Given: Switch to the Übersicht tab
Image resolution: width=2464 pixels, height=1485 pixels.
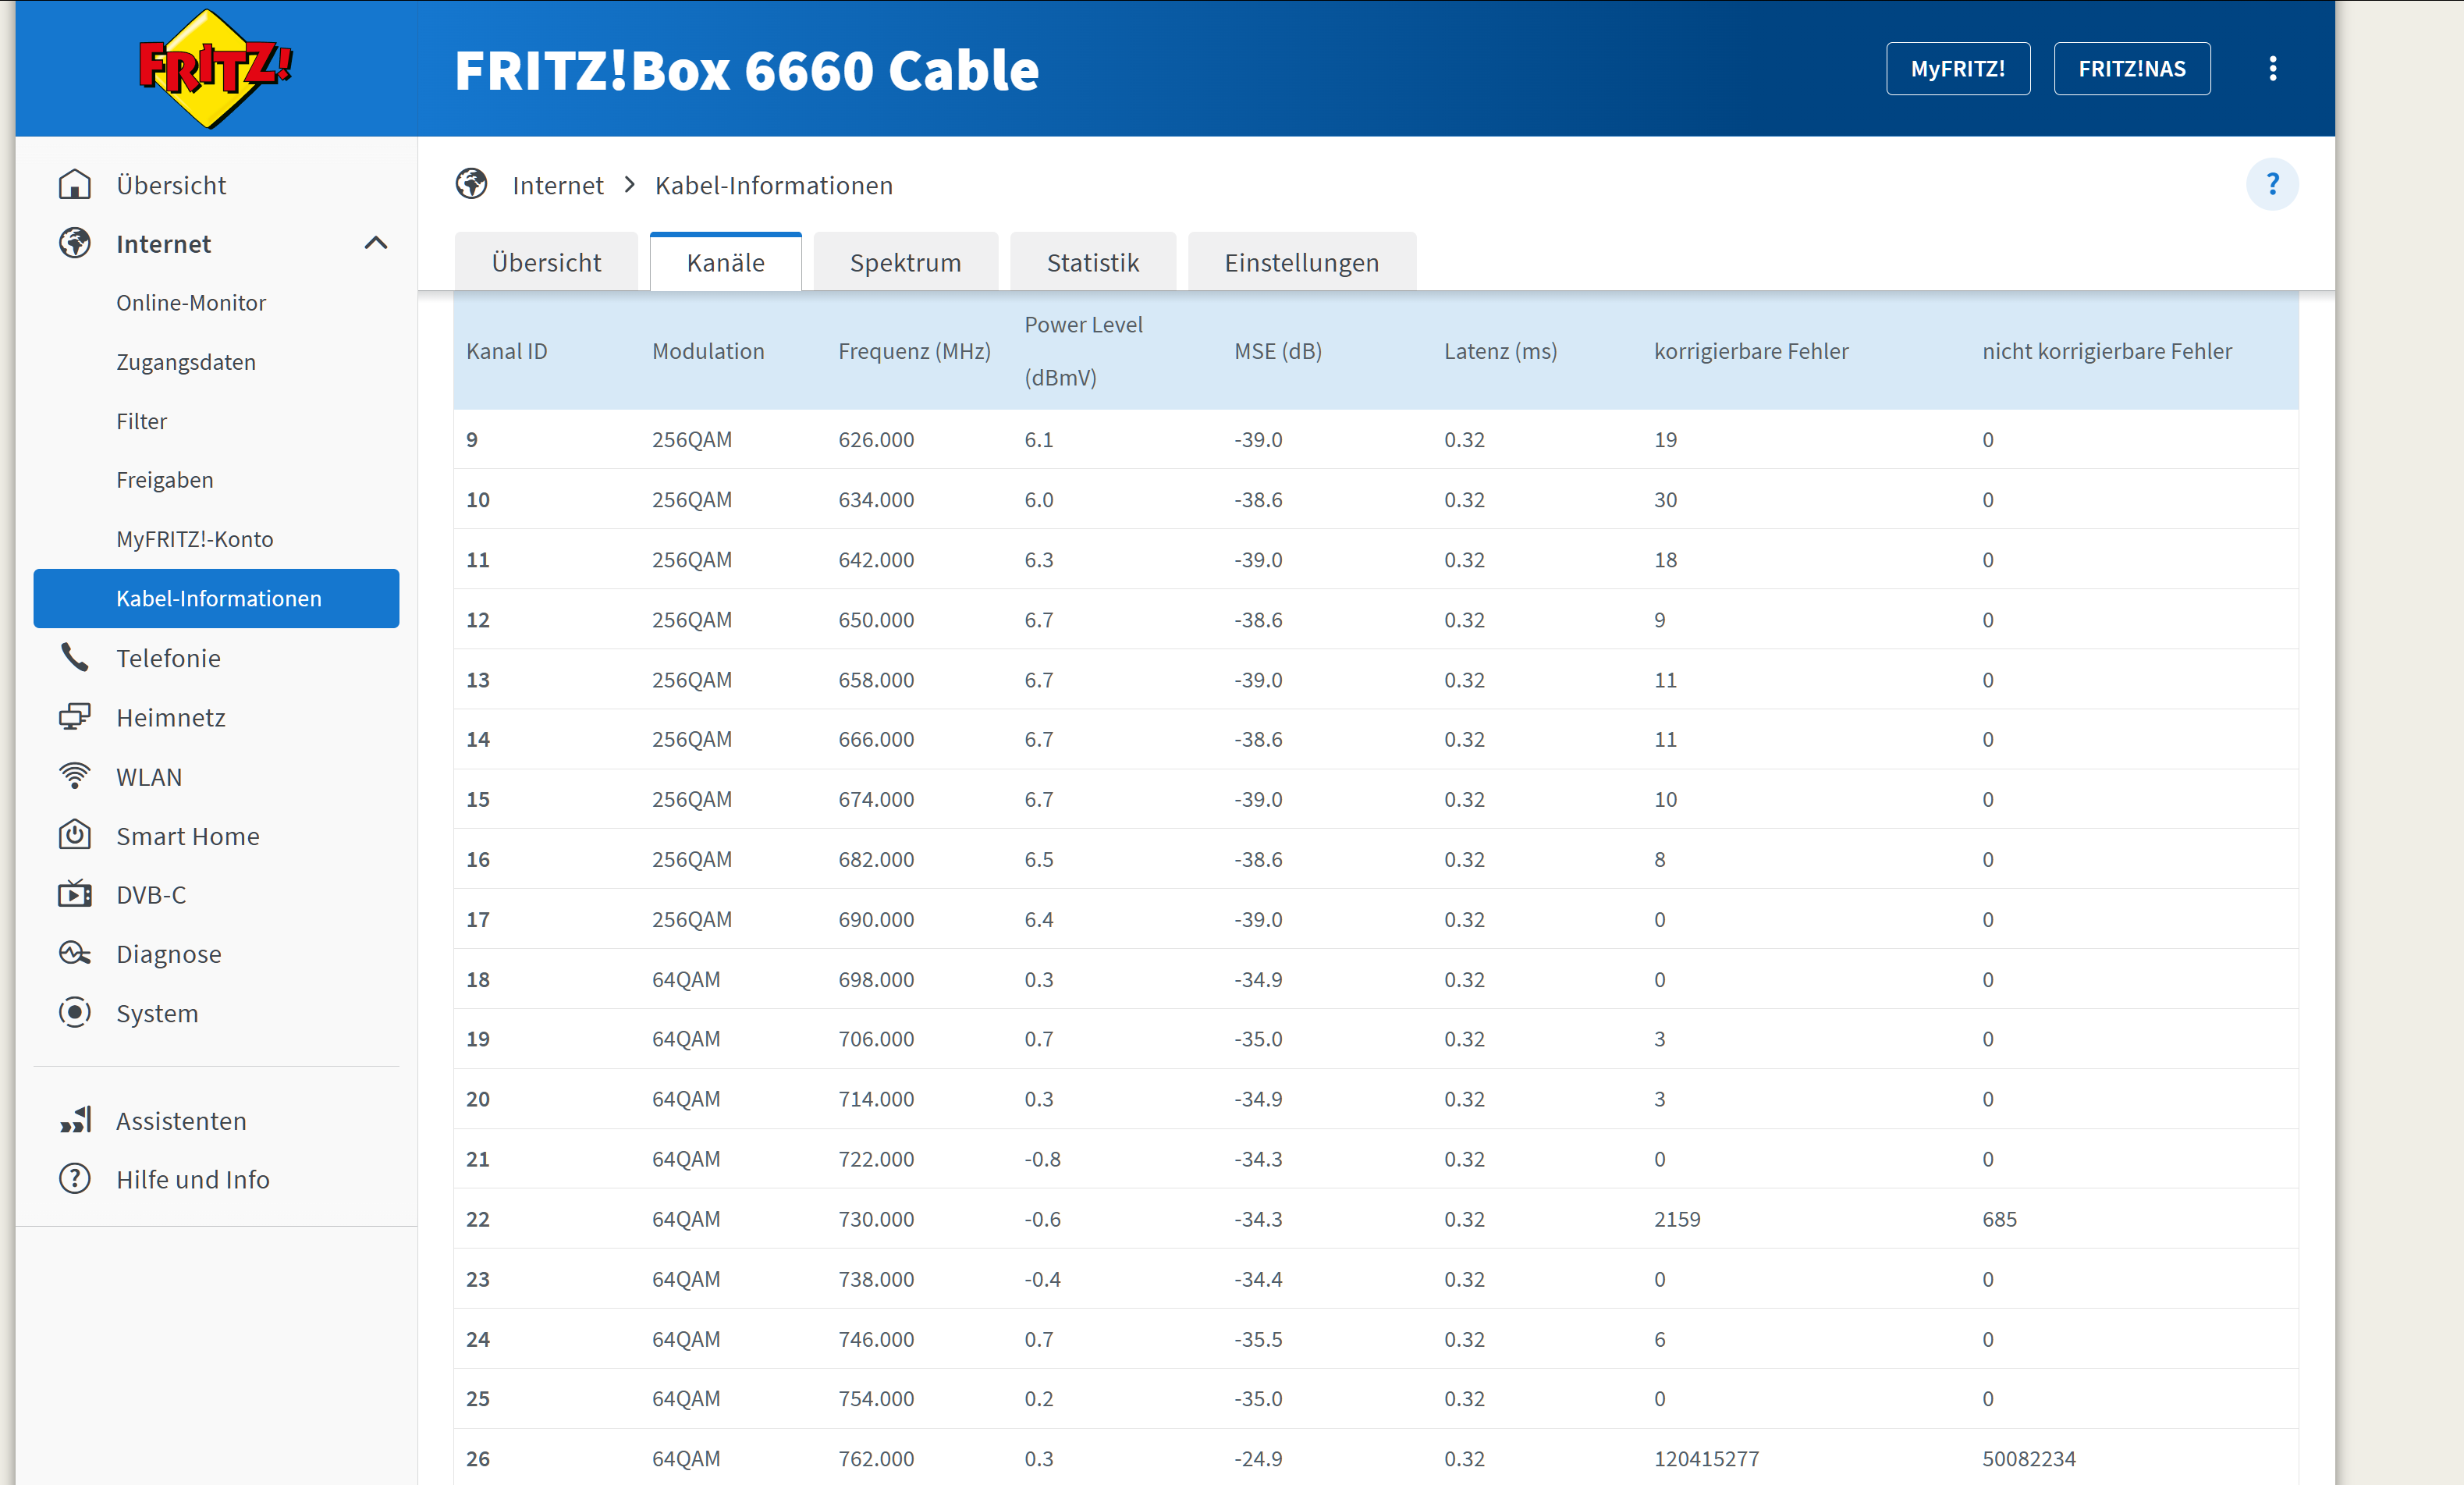Looking at the screenshot, I should [546, 262].
